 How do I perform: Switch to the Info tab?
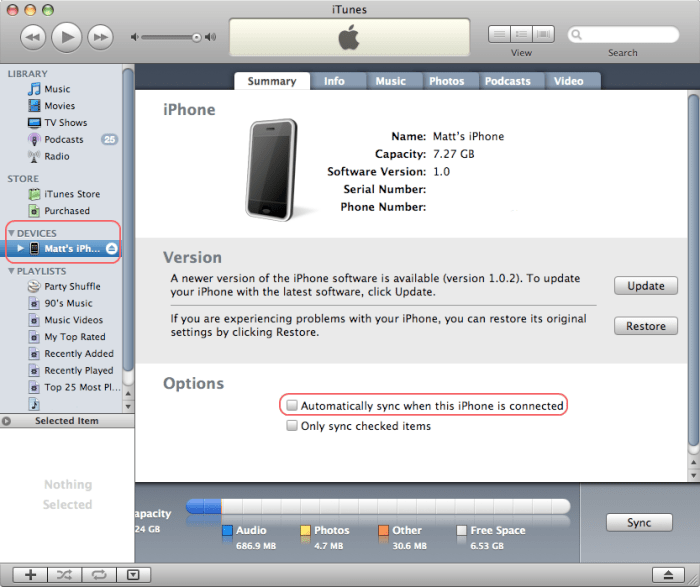(334, 81)
